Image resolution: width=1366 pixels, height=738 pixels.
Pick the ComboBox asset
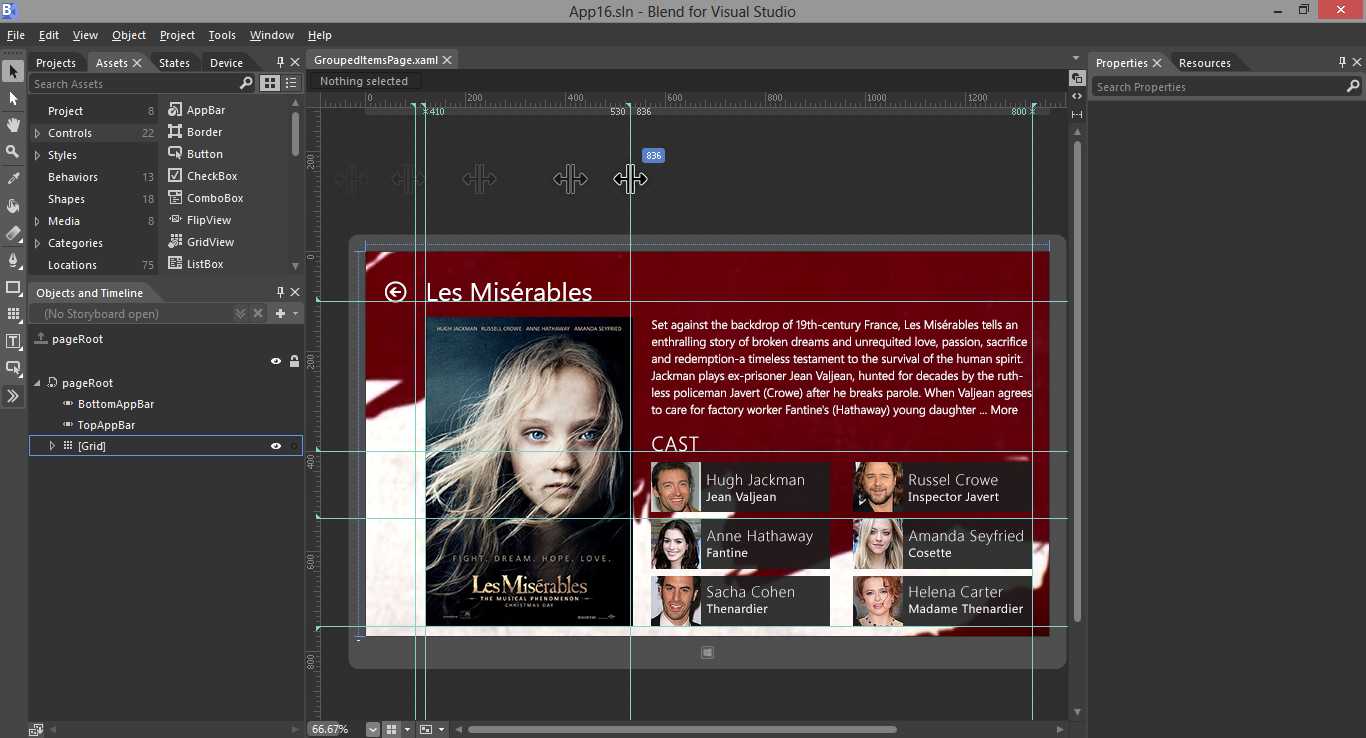(x=205, y=198)
